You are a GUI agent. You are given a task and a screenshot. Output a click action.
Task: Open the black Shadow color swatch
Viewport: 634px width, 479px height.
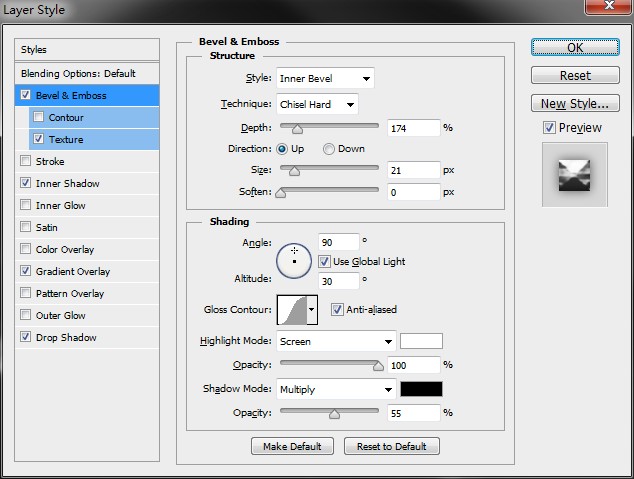click(421, 389)
